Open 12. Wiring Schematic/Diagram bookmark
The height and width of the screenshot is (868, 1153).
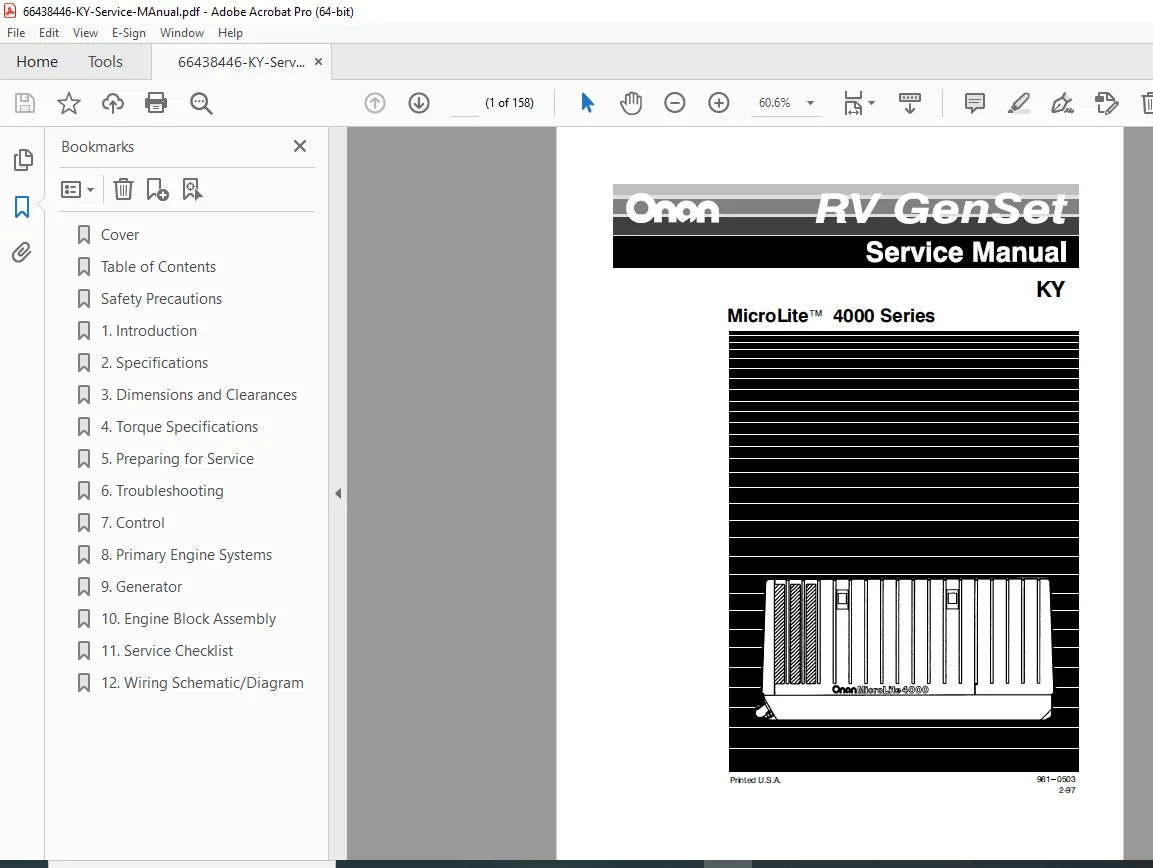point(202,683)
